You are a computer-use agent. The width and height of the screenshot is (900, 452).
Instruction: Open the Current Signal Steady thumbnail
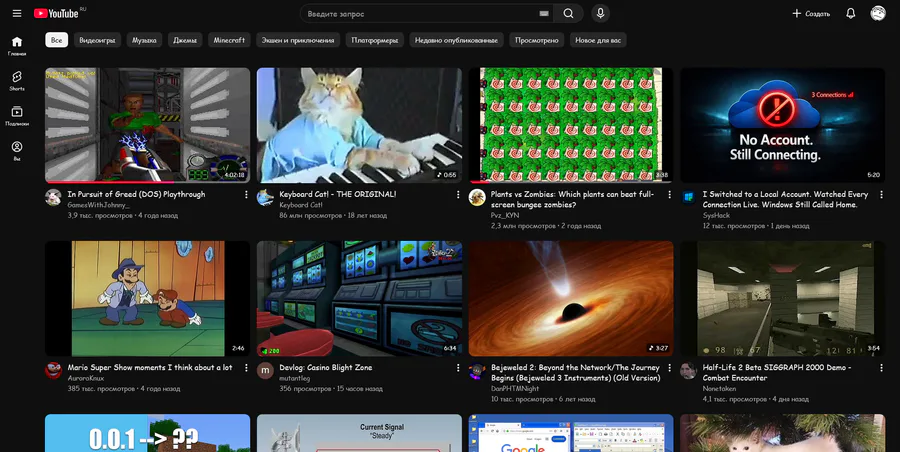tap(359, 433)
